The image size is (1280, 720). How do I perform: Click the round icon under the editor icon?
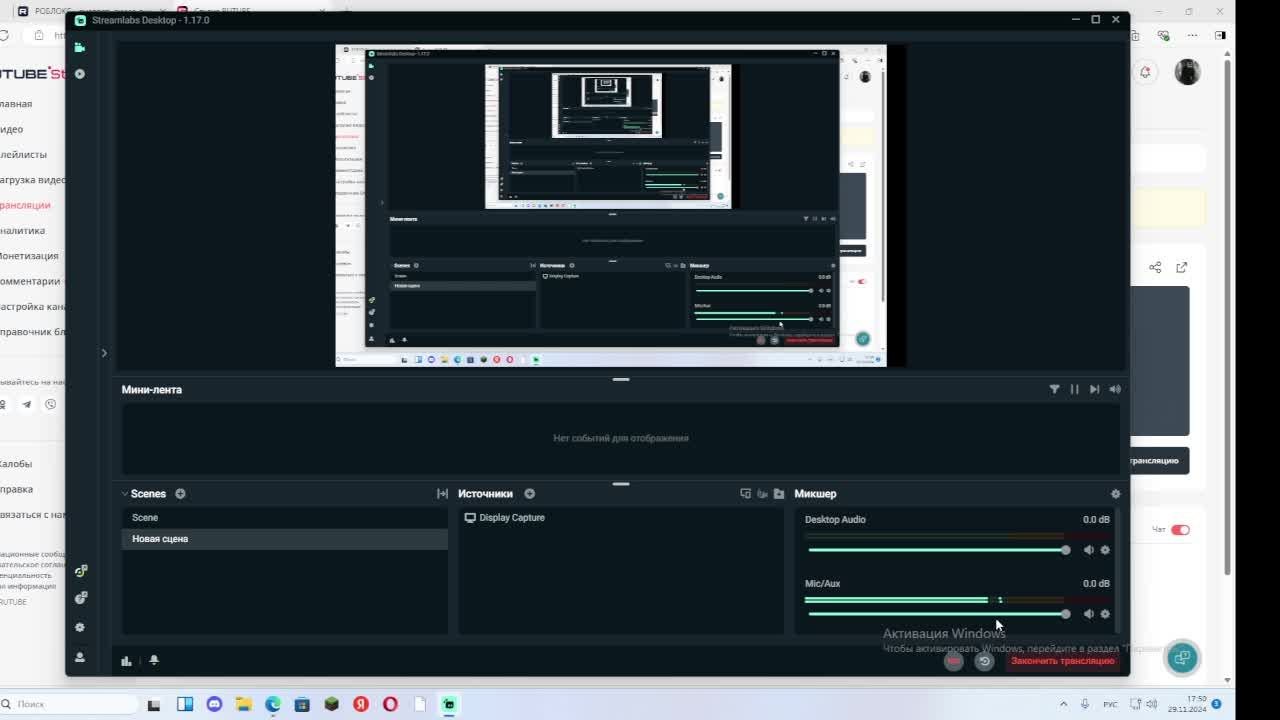[80, 74]
